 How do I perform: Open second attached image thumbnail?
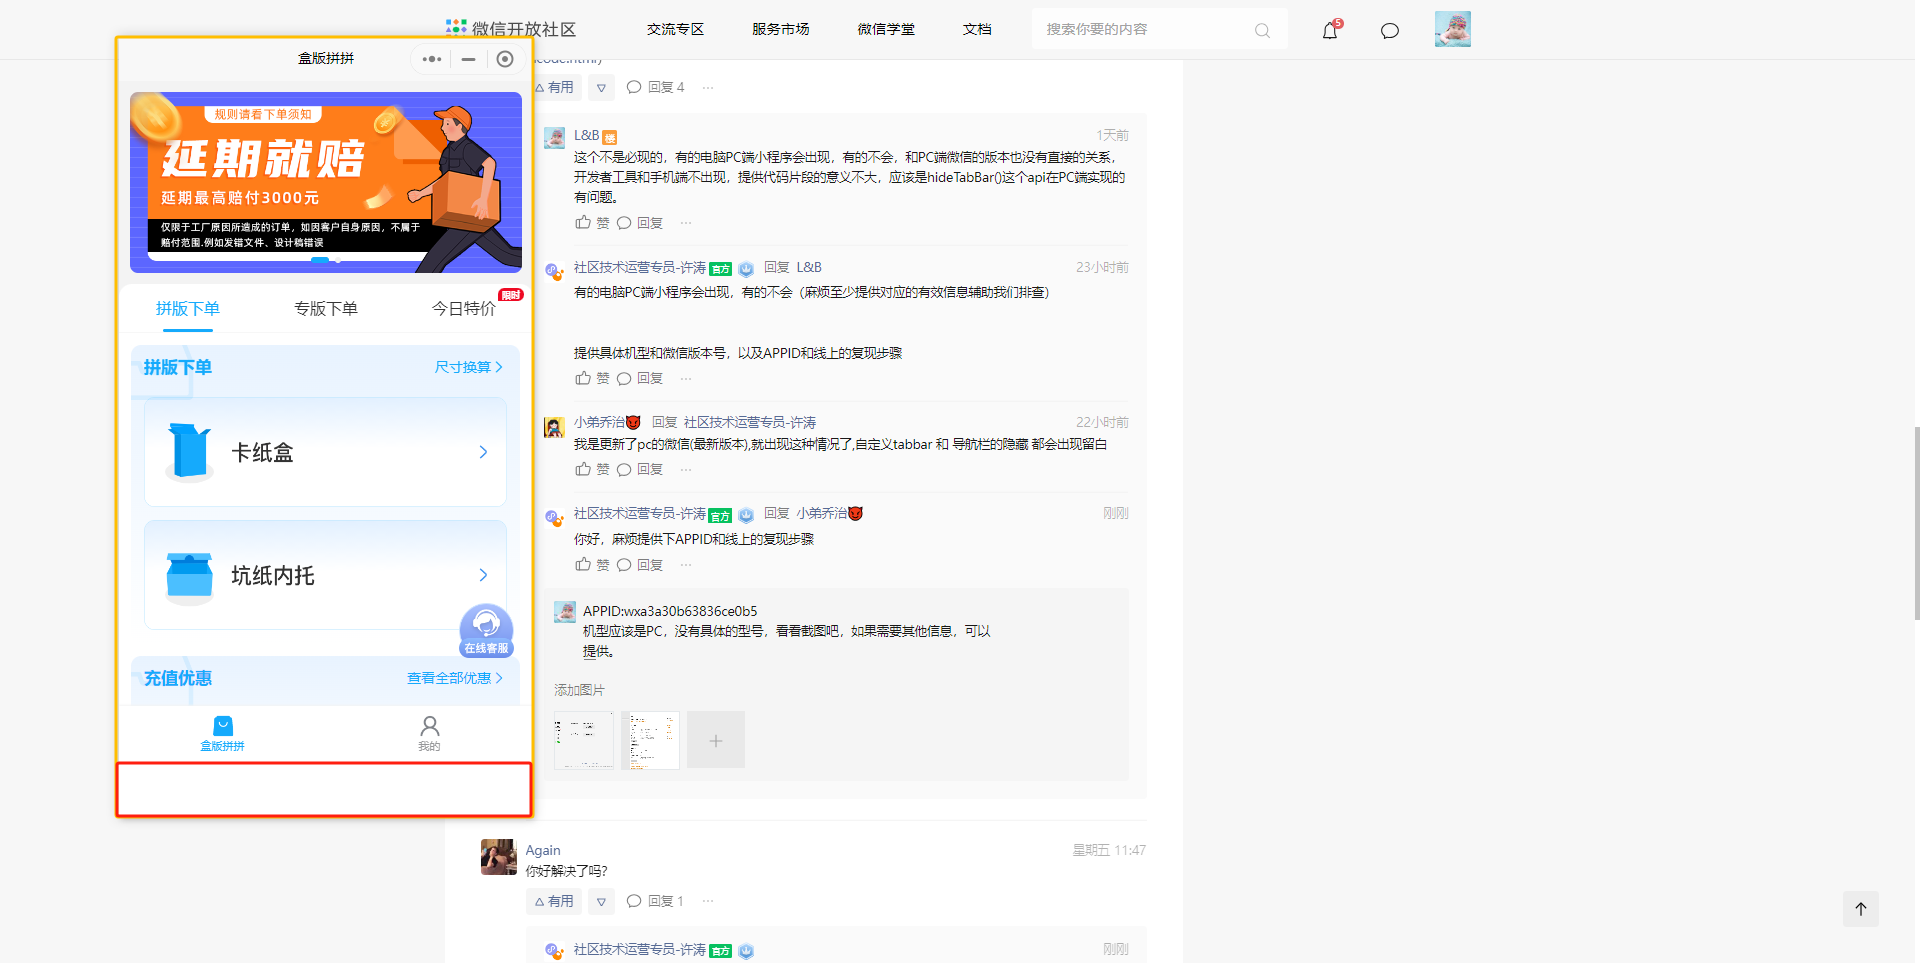click(650, 740)
